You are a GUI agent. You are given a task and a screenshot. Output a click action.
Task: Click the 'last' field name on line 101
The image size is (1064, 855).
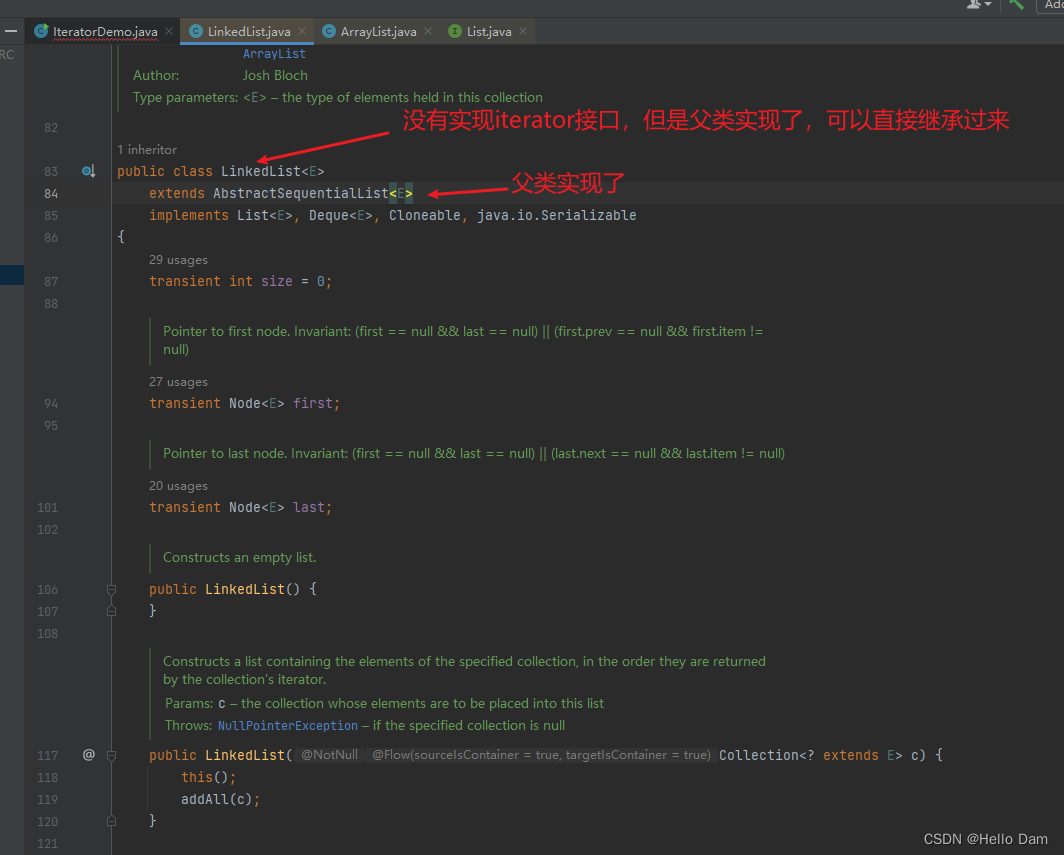(x=309, y=507)
